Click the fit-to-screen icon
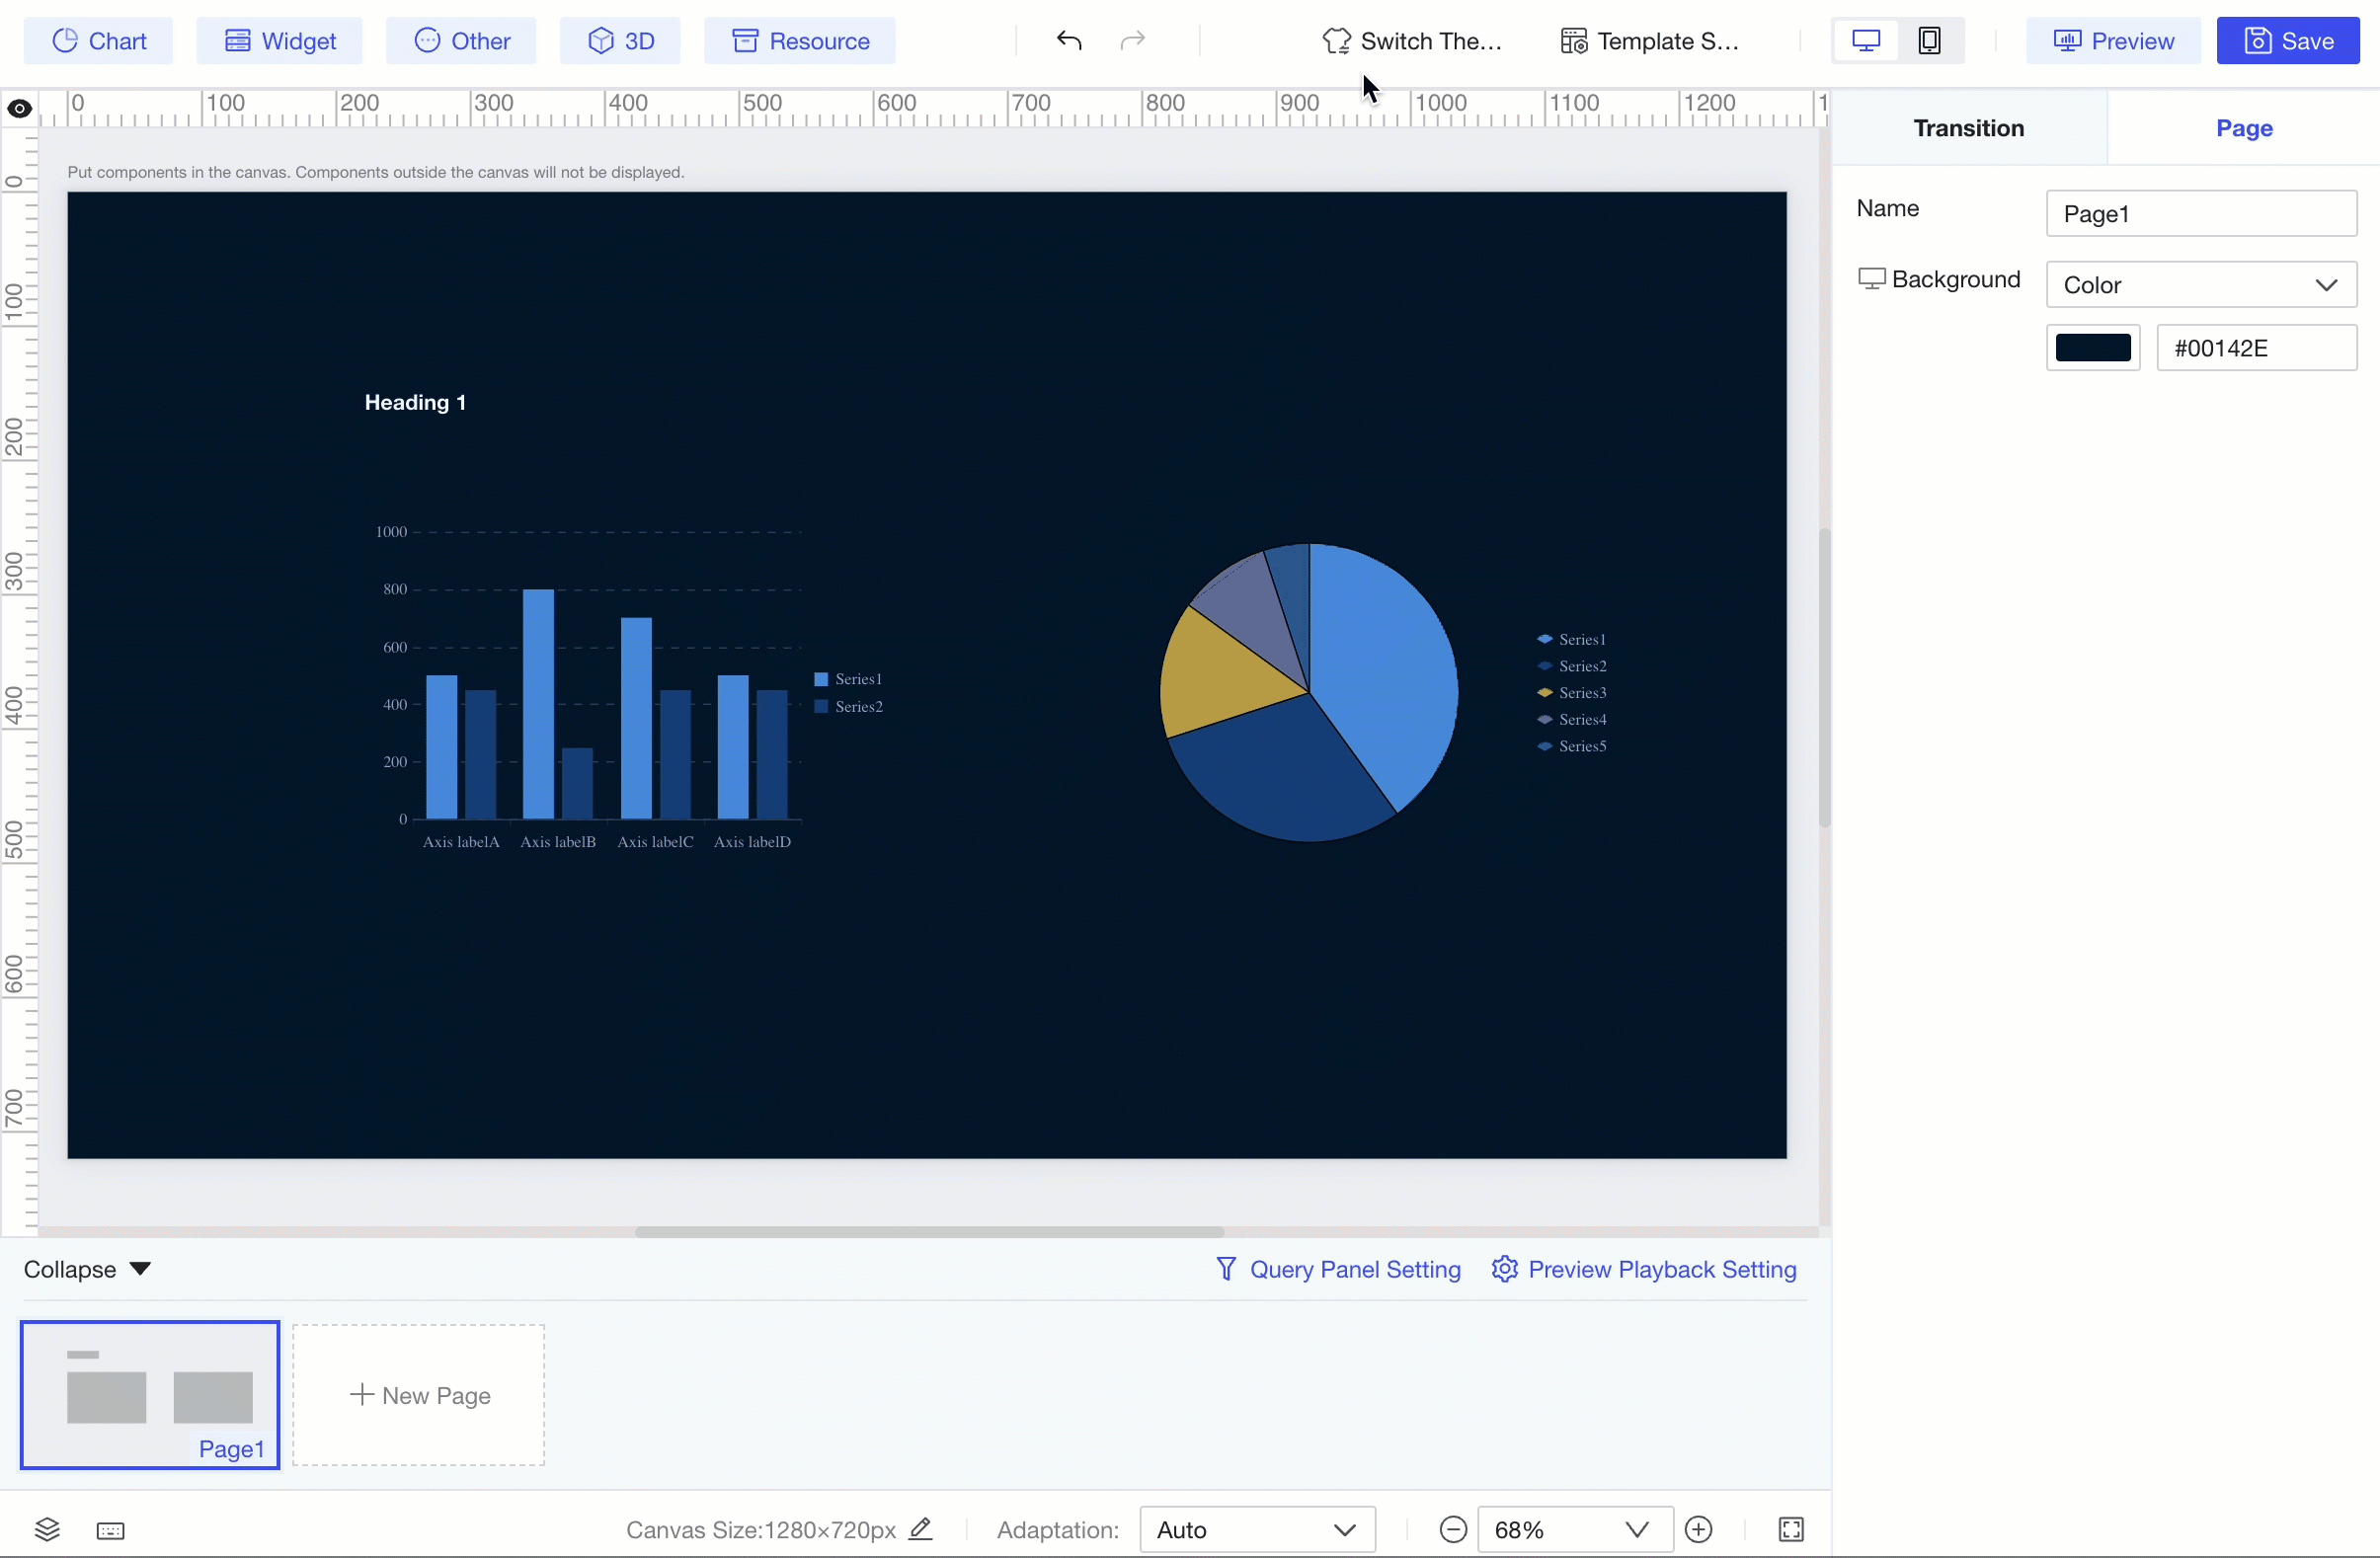This screenshot has height=1558, width=2380. [x=1791, y=1530]
